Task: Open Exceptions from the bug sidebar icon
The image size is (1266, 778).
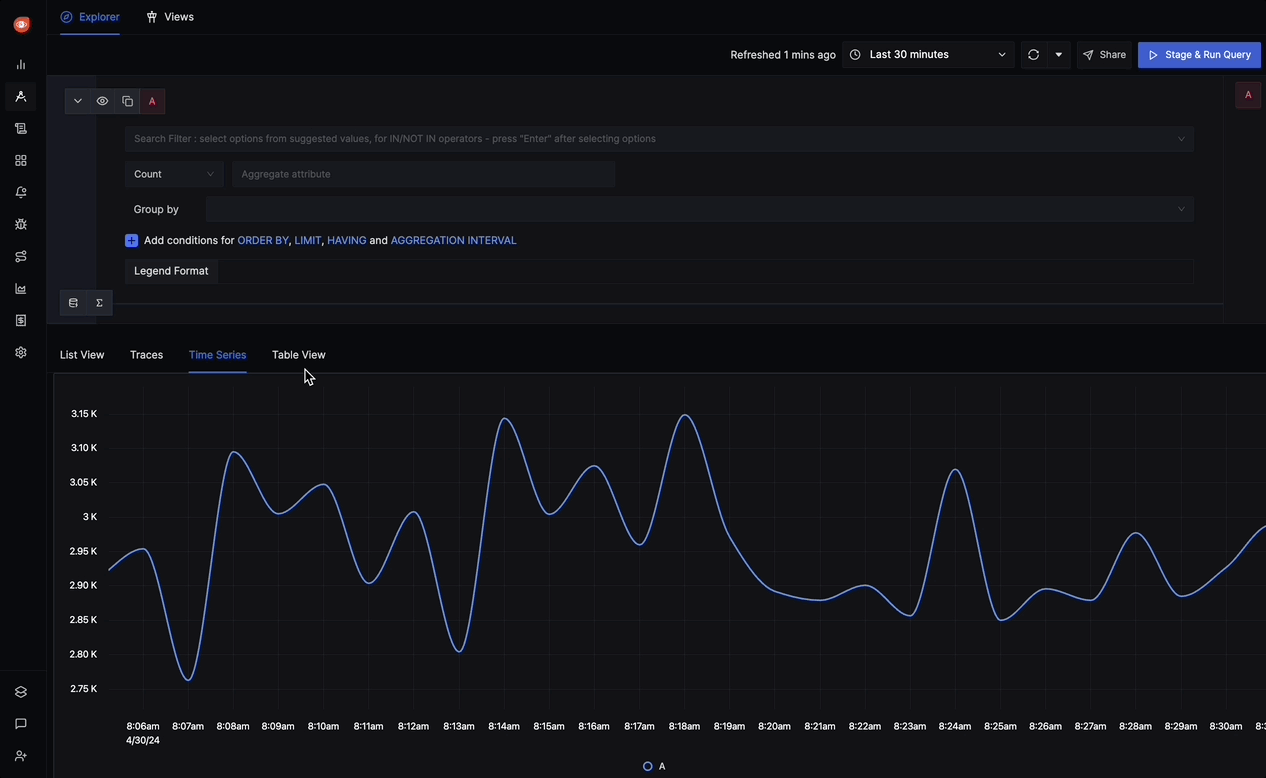Action: point(21,224)
